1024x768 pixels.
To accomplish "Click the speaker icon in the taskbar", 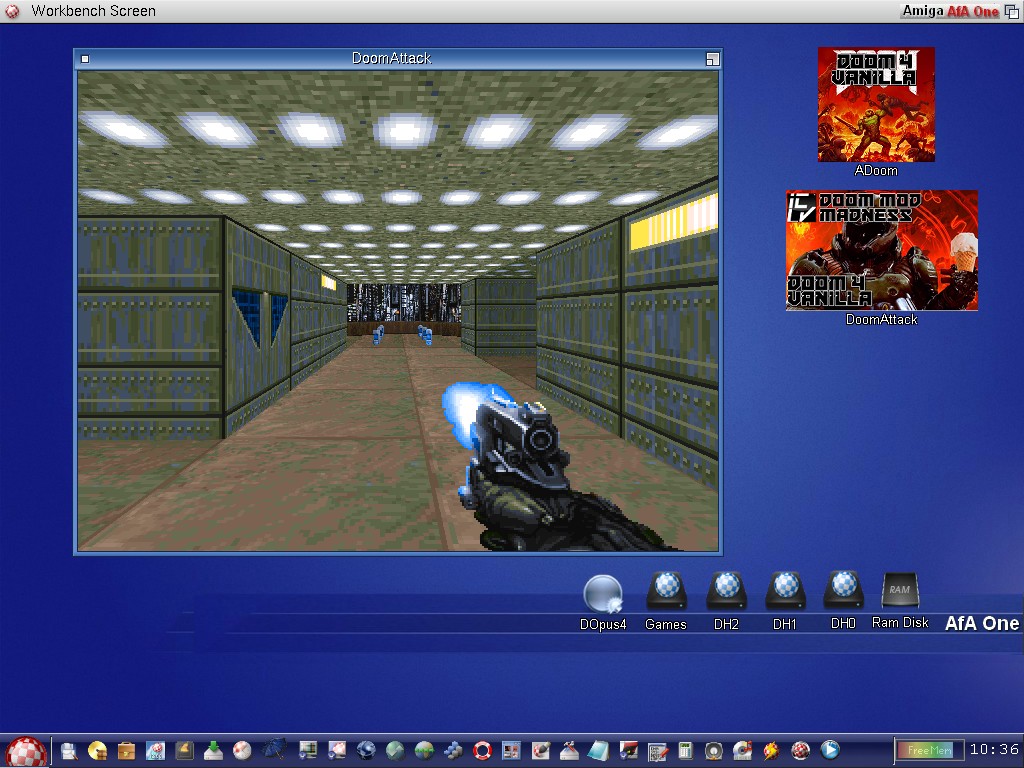I will (x=714, y=750).
